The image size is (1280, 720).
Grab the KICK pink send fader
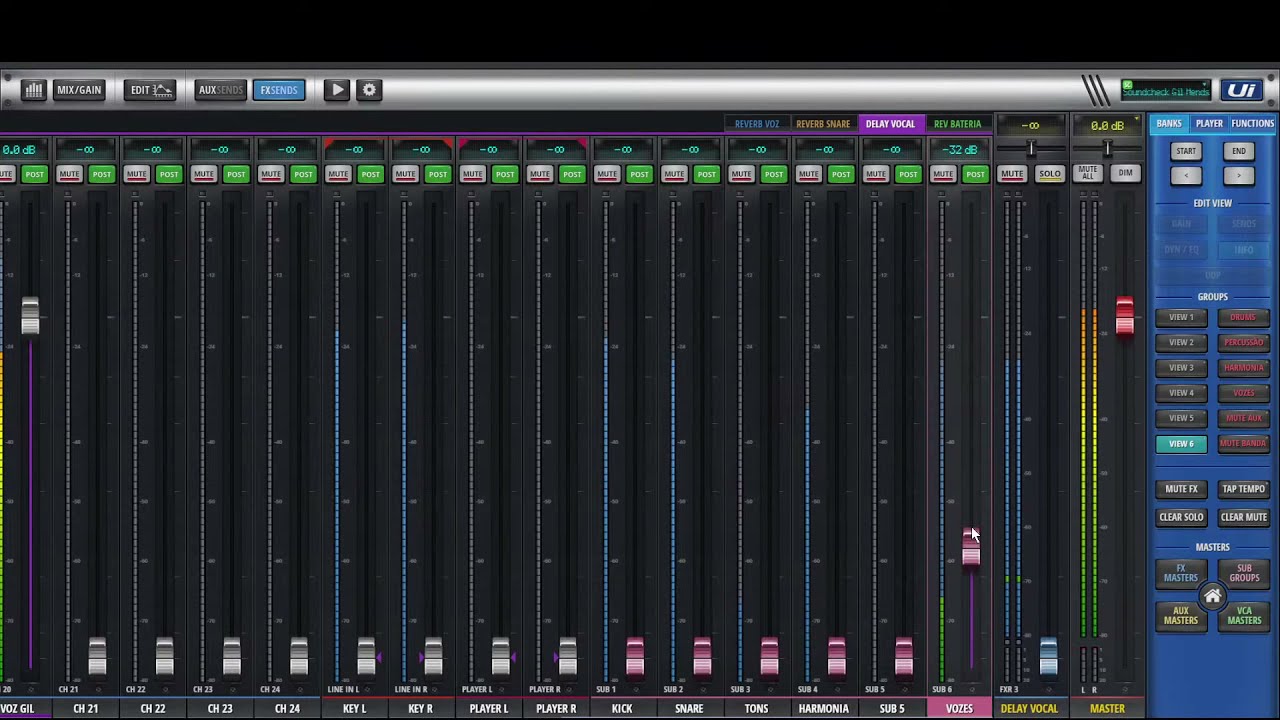634,656
